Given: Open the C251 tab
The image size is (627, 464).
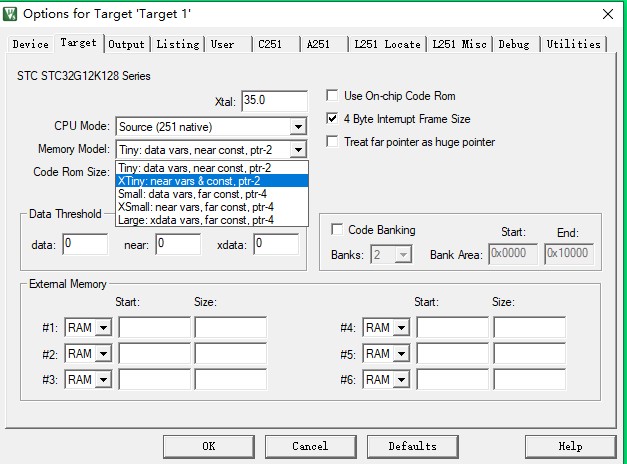Looking at the screenshot, I should (x=270, y=44).
